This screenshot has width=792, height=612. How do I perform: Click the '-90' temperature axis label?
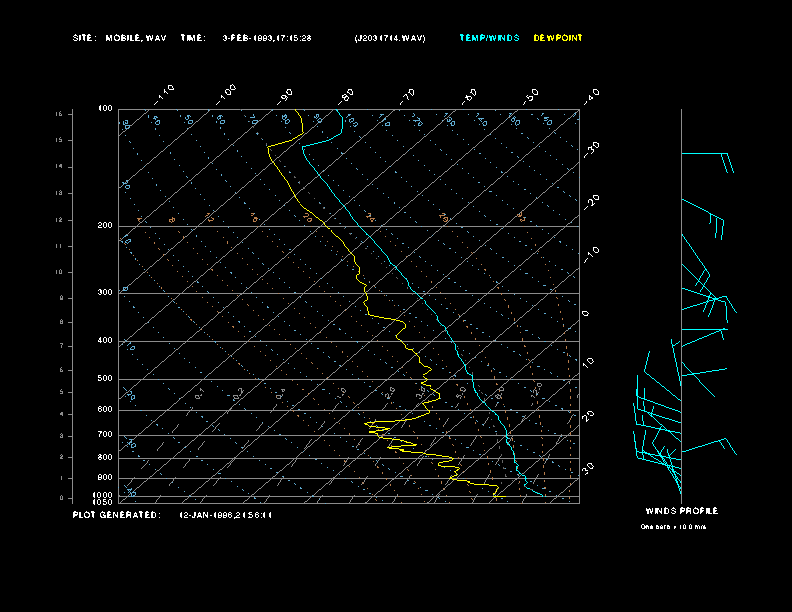coord(285,96)
